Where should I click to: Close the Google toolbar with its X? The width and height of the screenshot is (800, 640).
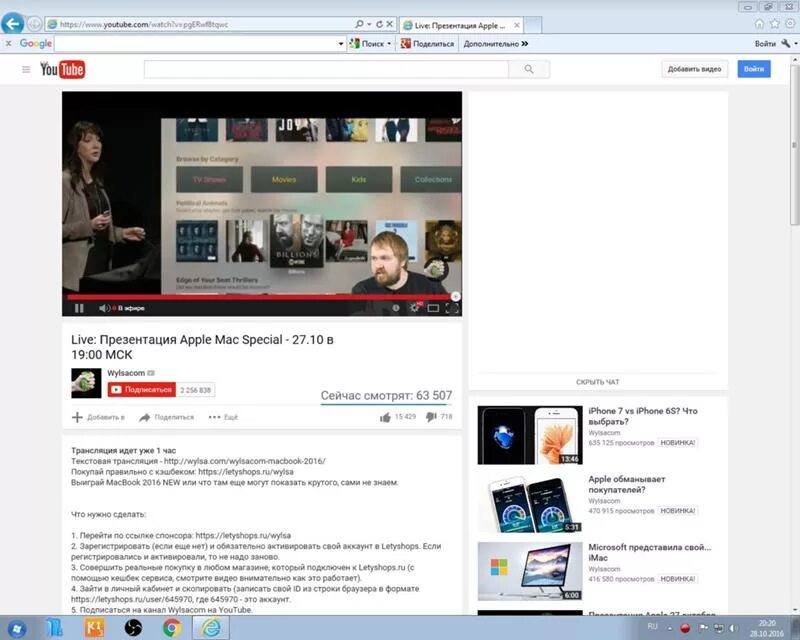(8, 43)
